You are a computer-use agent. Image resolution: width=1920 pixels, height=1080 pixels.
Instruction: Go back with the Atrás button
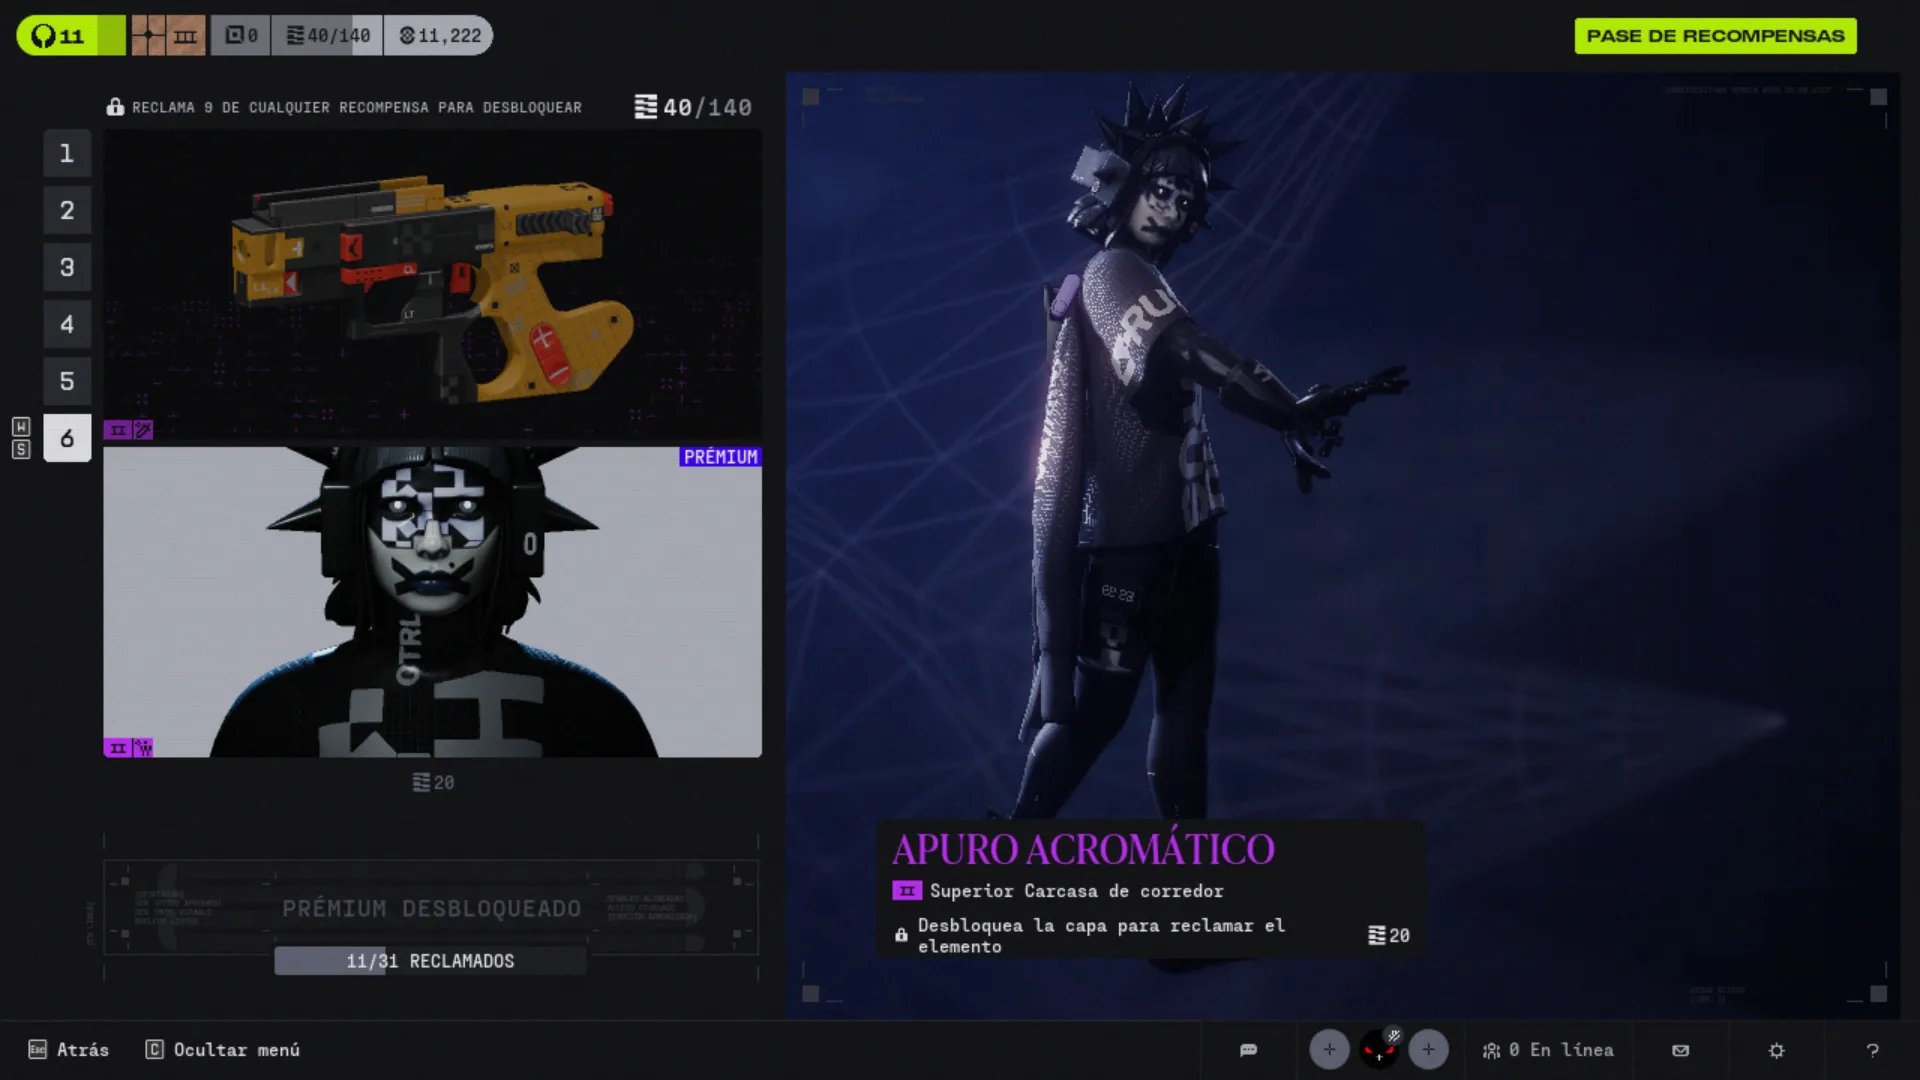[69, 1050]
